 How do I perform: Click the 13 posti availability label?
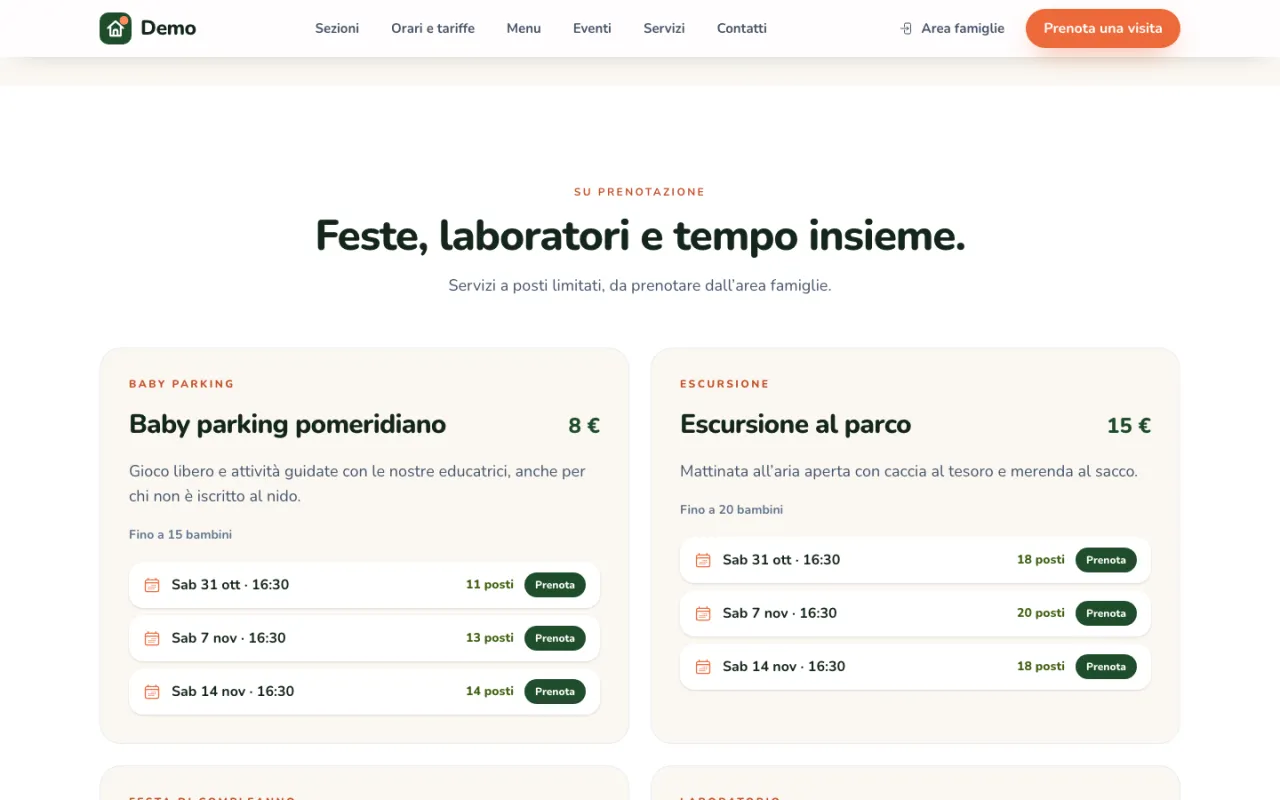490,637
